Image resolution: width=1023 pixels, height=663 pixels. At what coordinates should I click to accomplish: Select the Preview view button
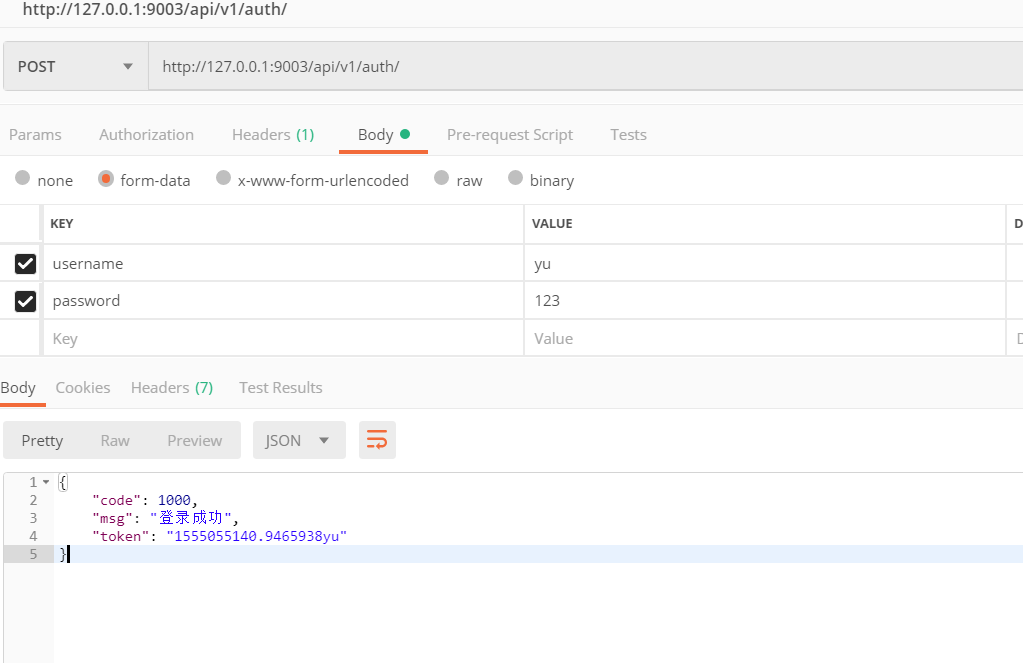(x=194, y=440)
